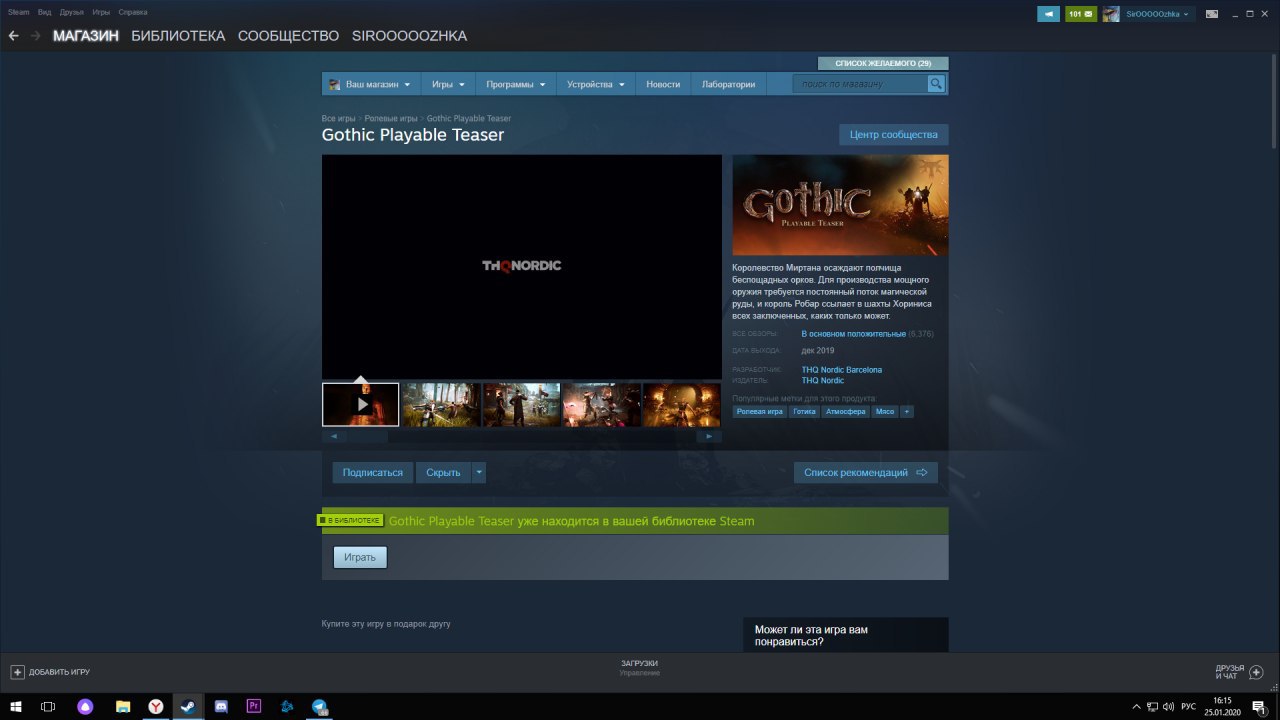Go to the 'МАГАЗИН' tab
Image resolution: width=1280 pixels, height=720 pixels.
(x=86, y=36)
